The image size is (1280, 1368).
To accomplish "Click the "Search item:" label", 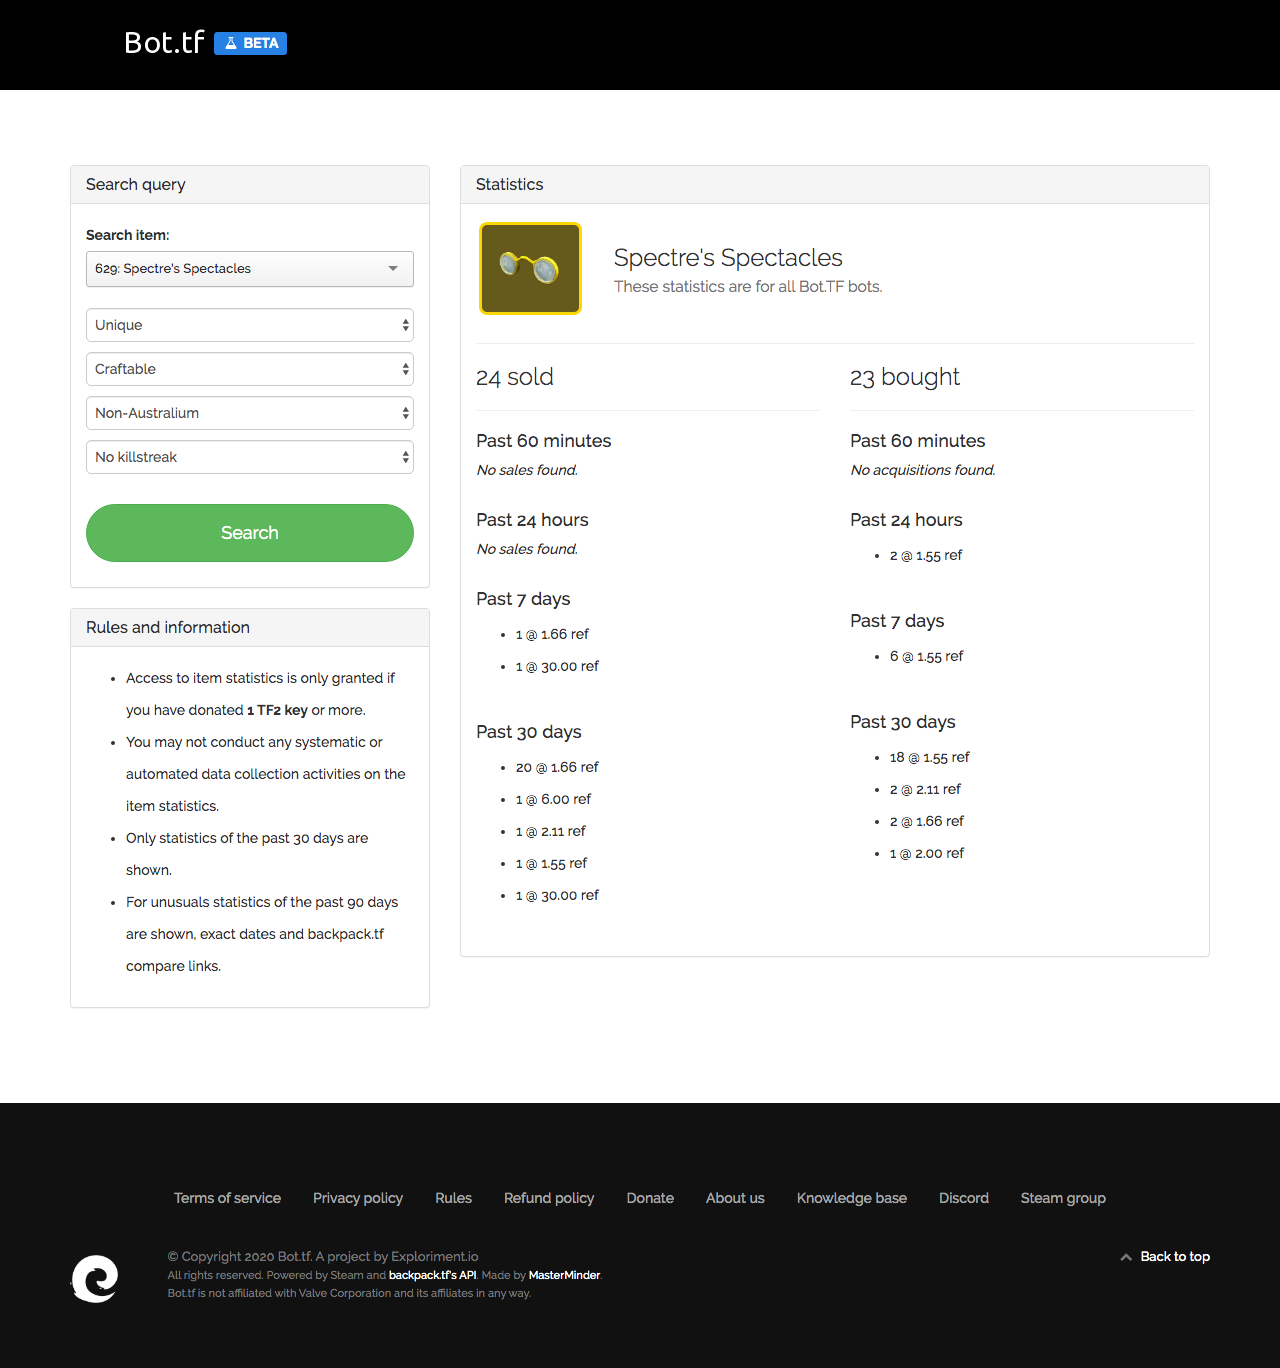I will coord(128,235).
